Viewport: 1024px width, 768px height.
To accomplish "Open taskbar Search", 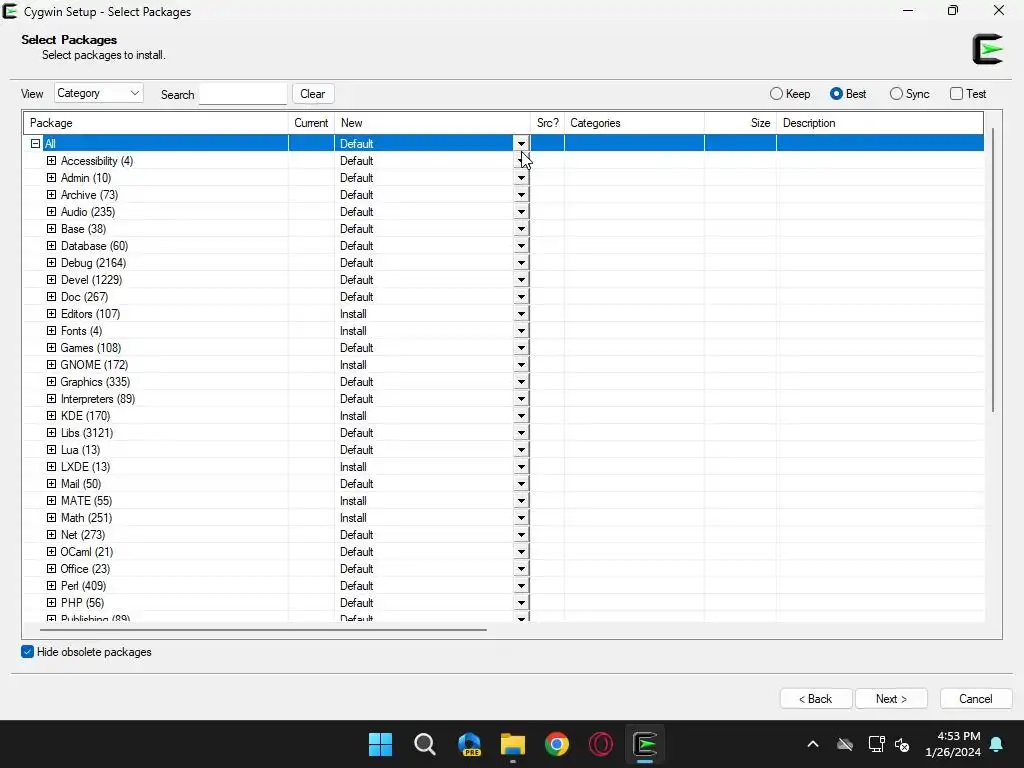I will click(x=424, y=744).
